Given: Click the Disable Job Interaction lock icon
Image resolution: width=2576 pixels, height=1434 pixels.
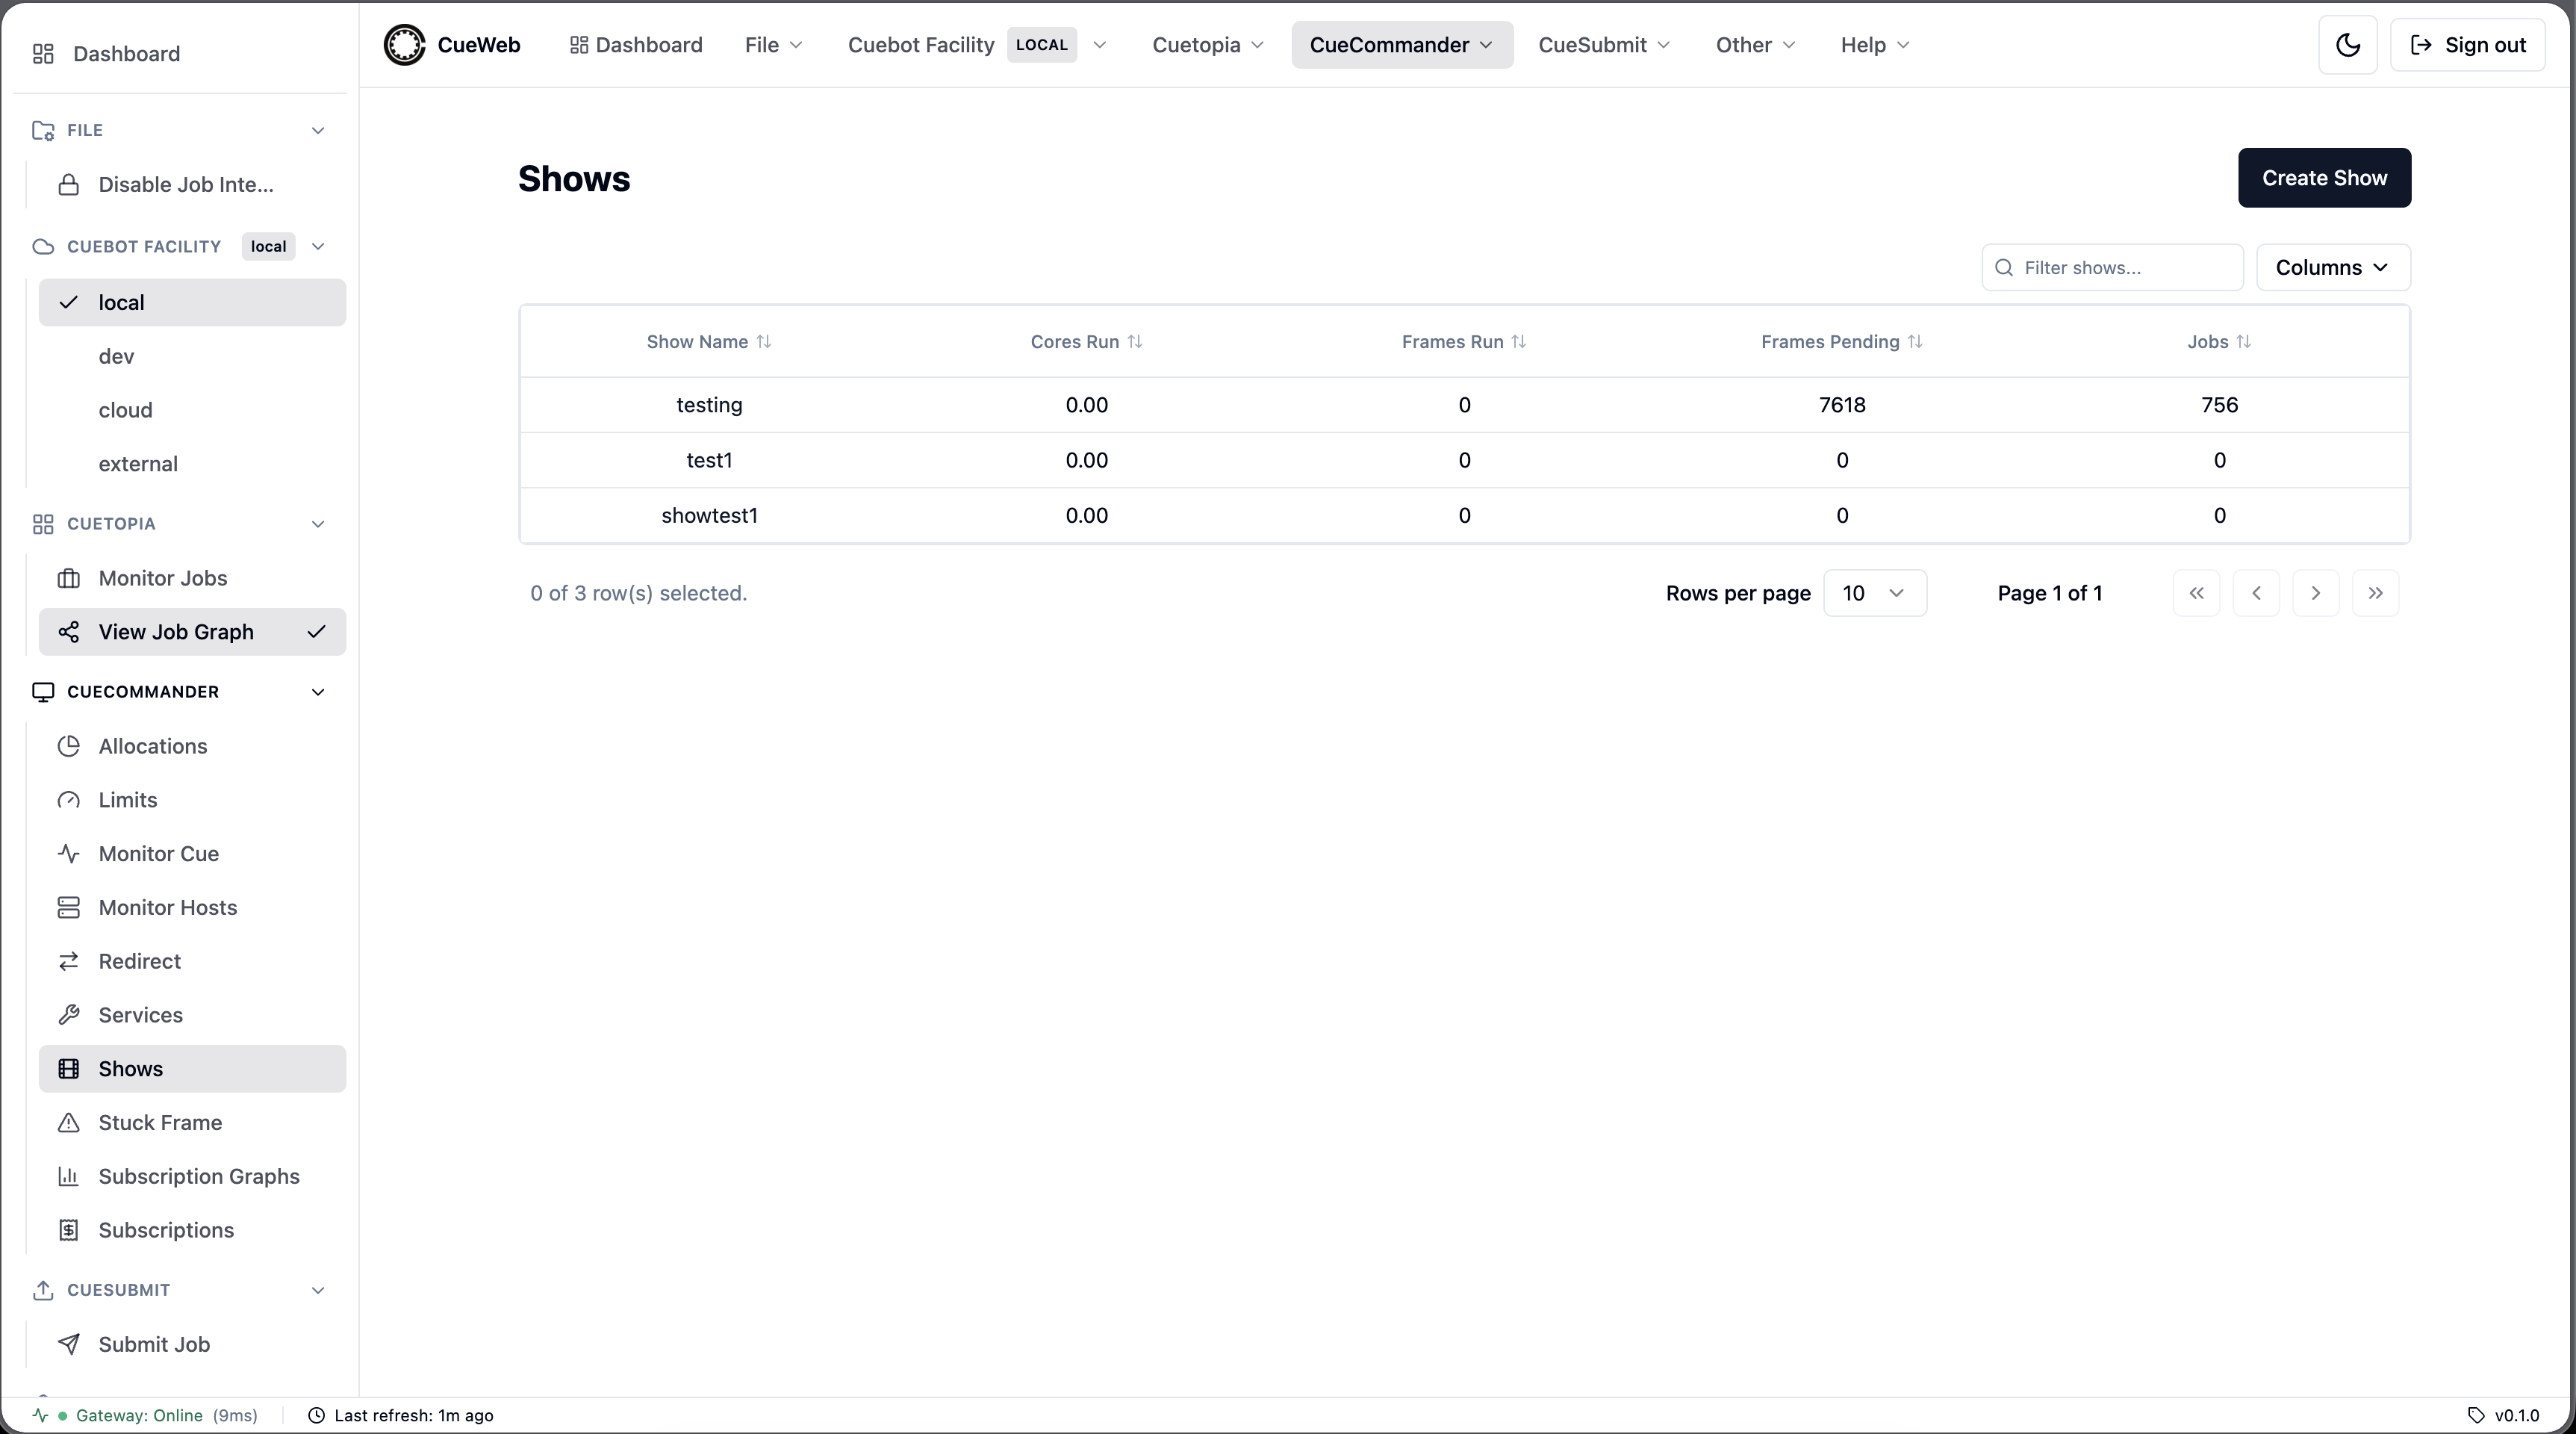Looking at the screenshot, I should [x=68, y=185].
